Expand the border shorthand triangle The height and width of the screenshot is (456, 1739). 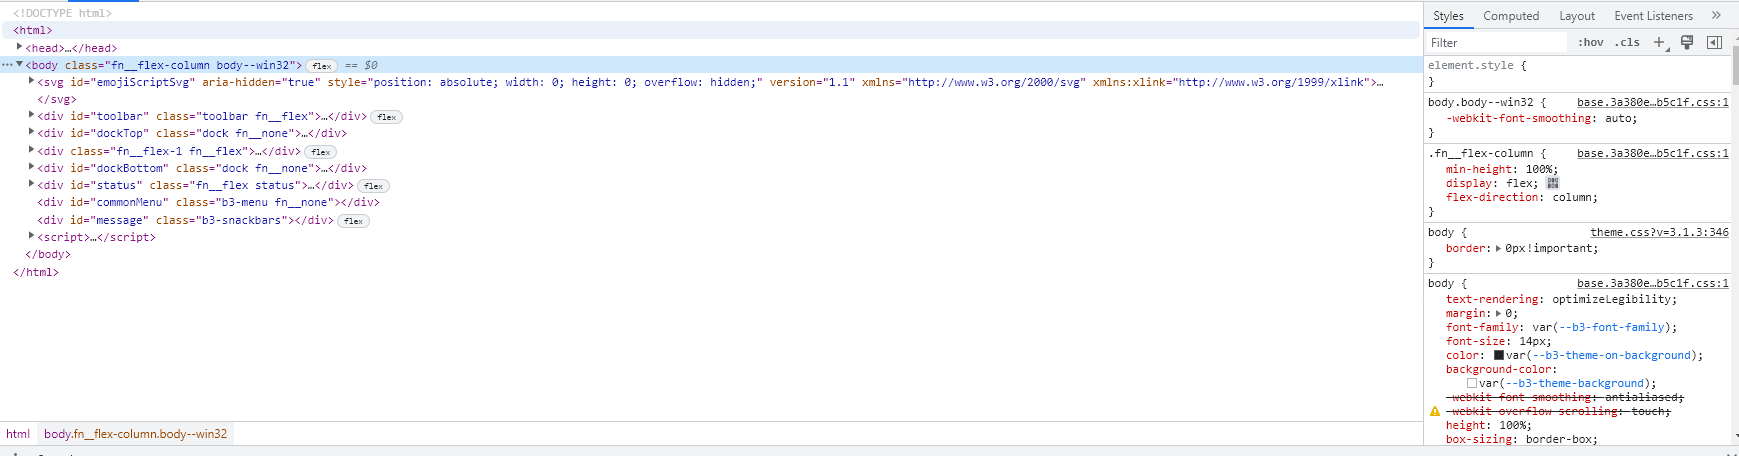(x=1498, y=248)
